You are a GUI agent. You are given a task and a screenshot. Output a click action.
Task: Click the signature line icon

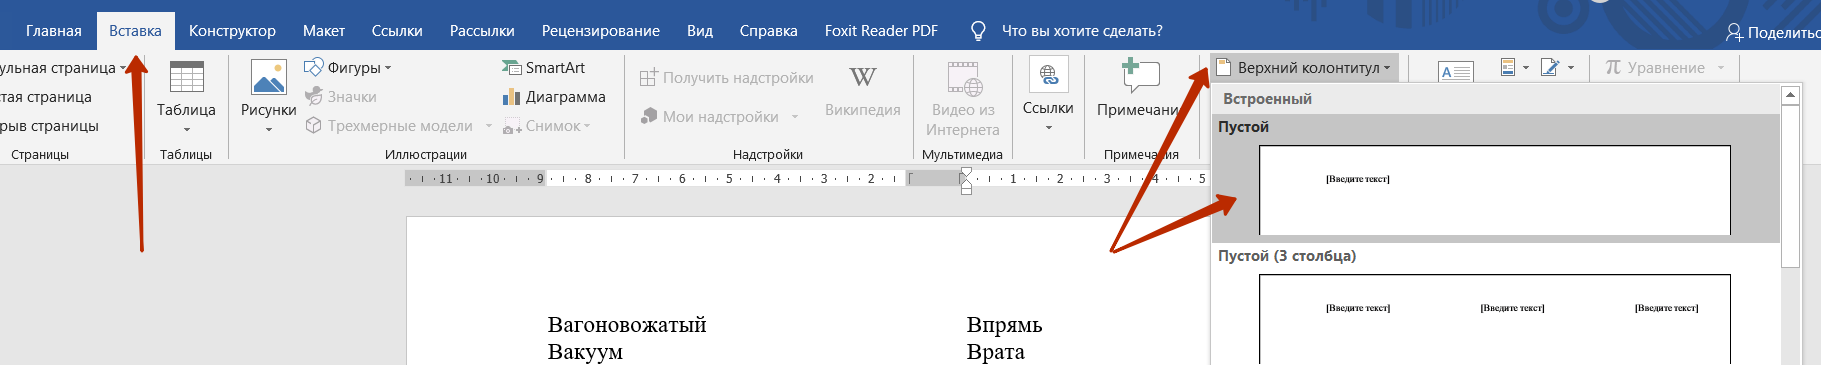pyautogui.click(x=1550, y=67)
